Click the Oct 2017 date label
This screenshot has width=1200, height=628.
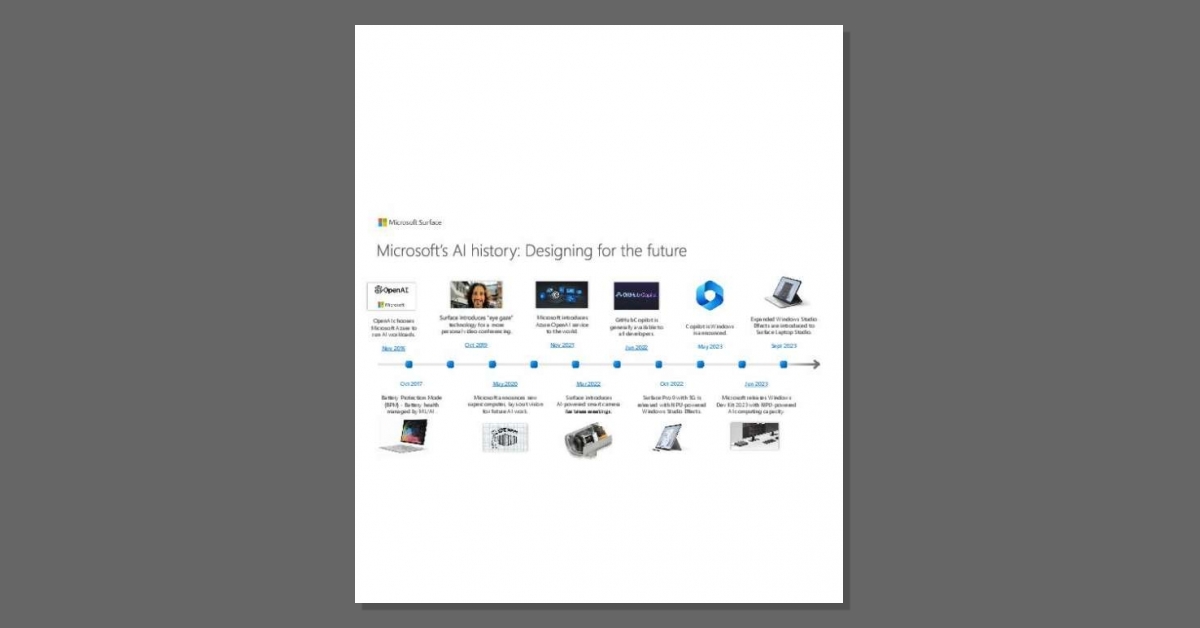(411, 384)
